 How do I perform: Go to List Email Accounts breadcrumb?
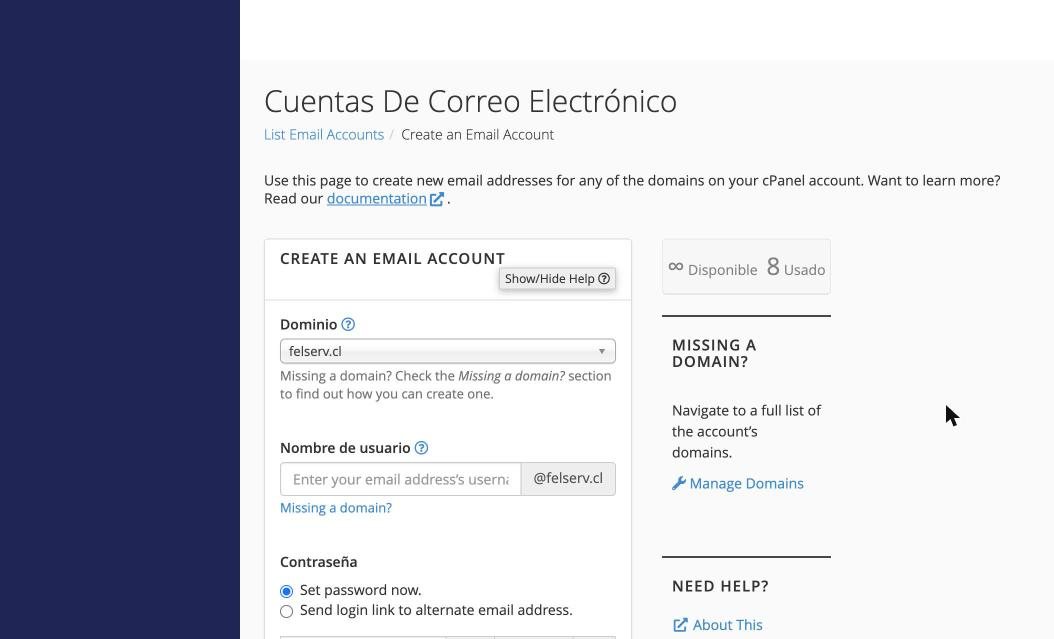point(324,134)
